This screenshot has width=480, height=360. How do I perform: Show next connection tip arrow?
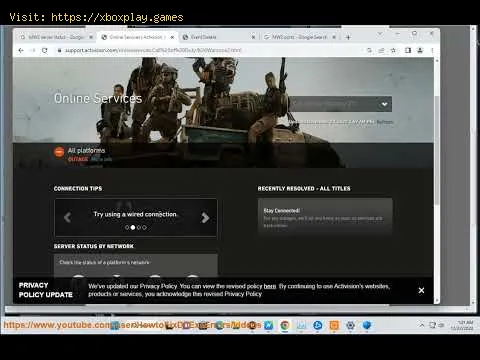point(205,218)
